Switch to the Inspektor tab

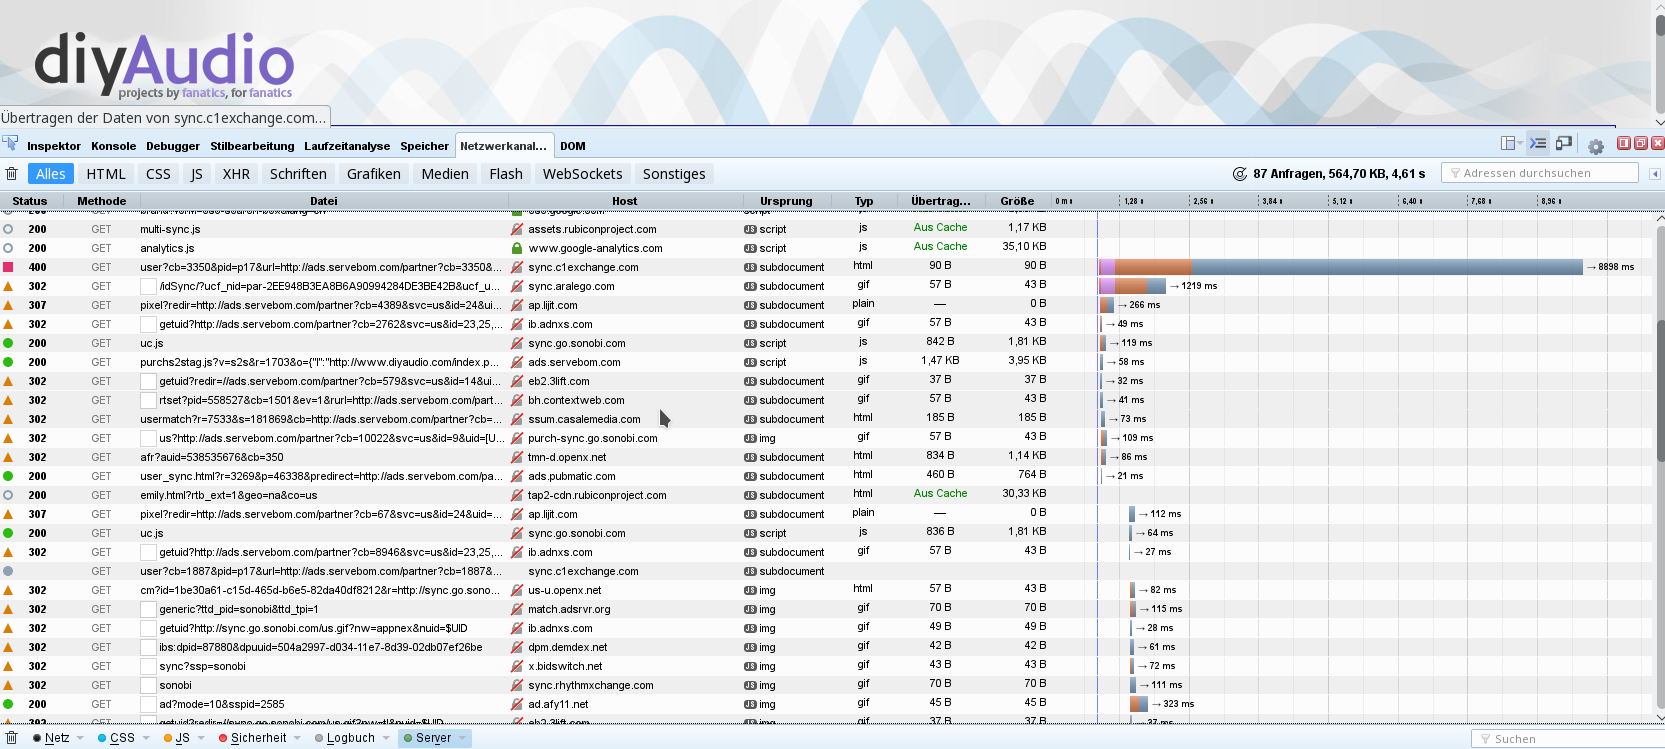click(54, 146)
